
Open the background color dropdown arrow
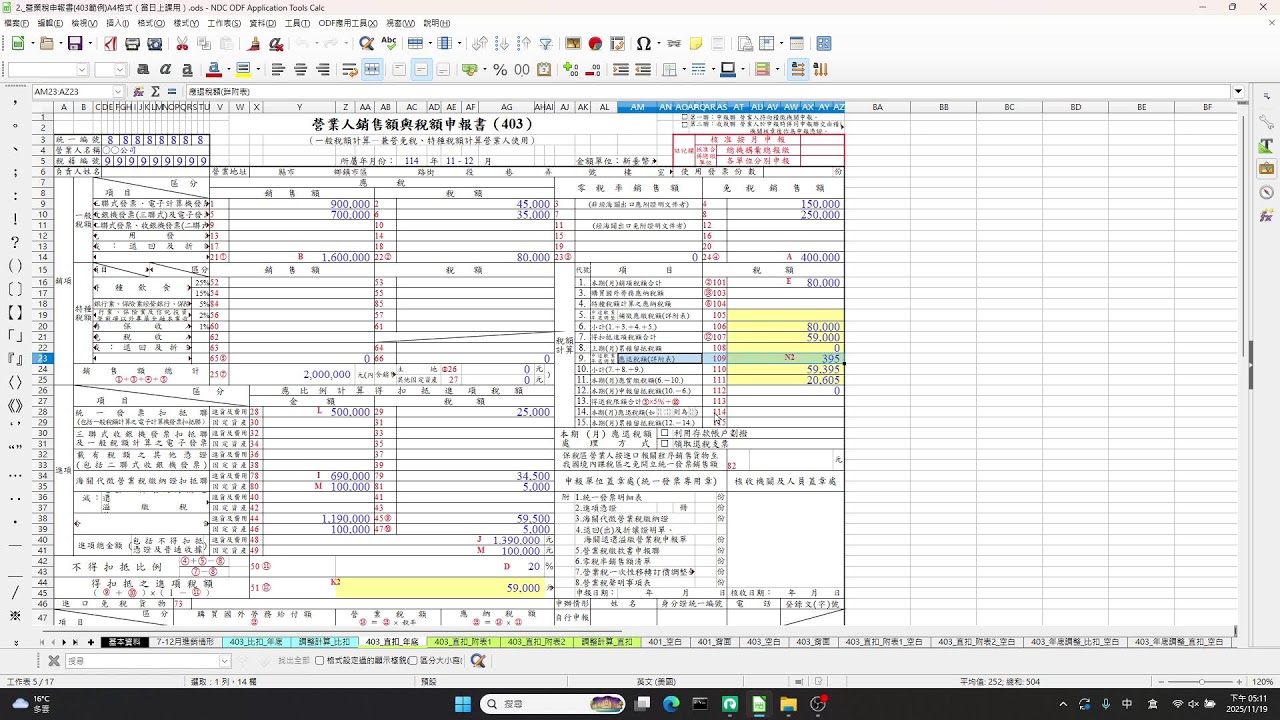(256, 70)
